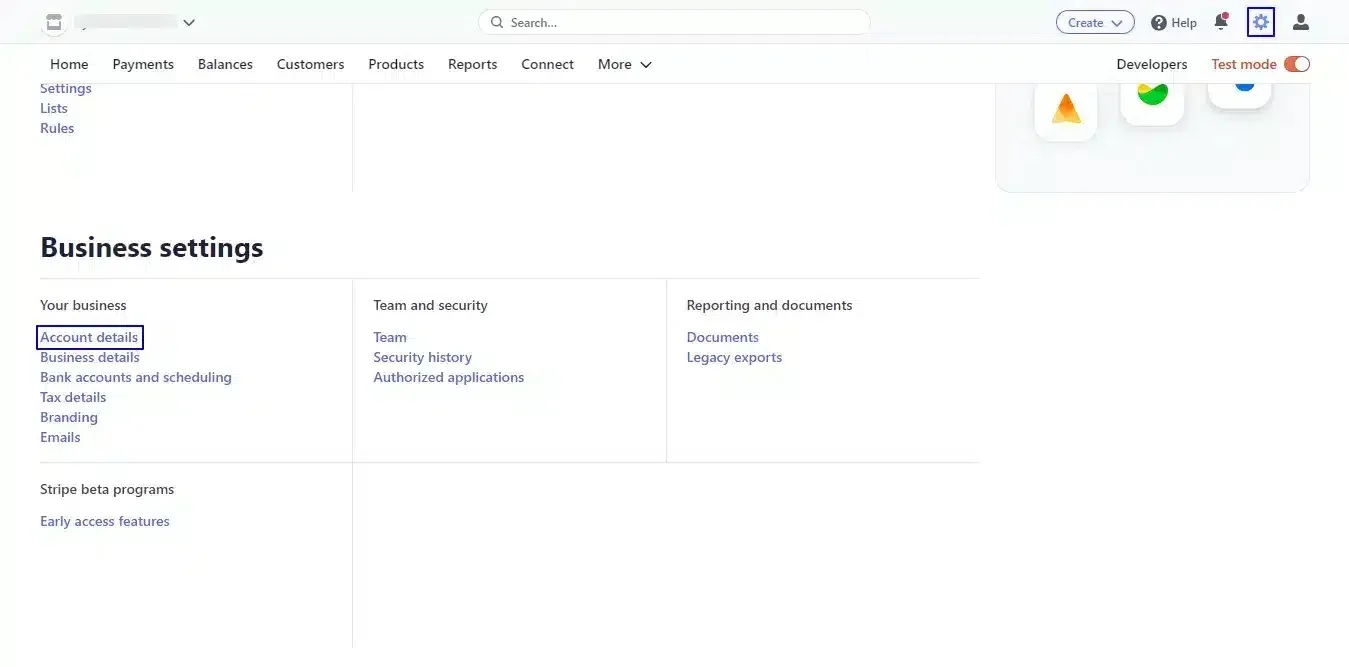This screenshot has width=1349, height=667.
Task: Open Account details settings
Action: 89,337
